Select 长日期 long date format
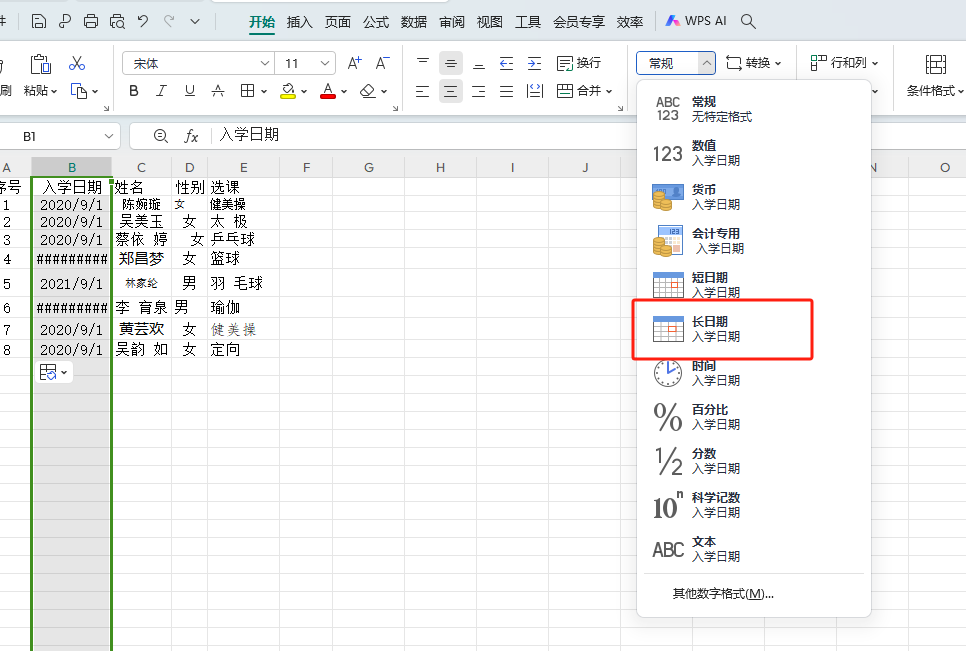Screen dimensions: 966x651 [753, 329]
